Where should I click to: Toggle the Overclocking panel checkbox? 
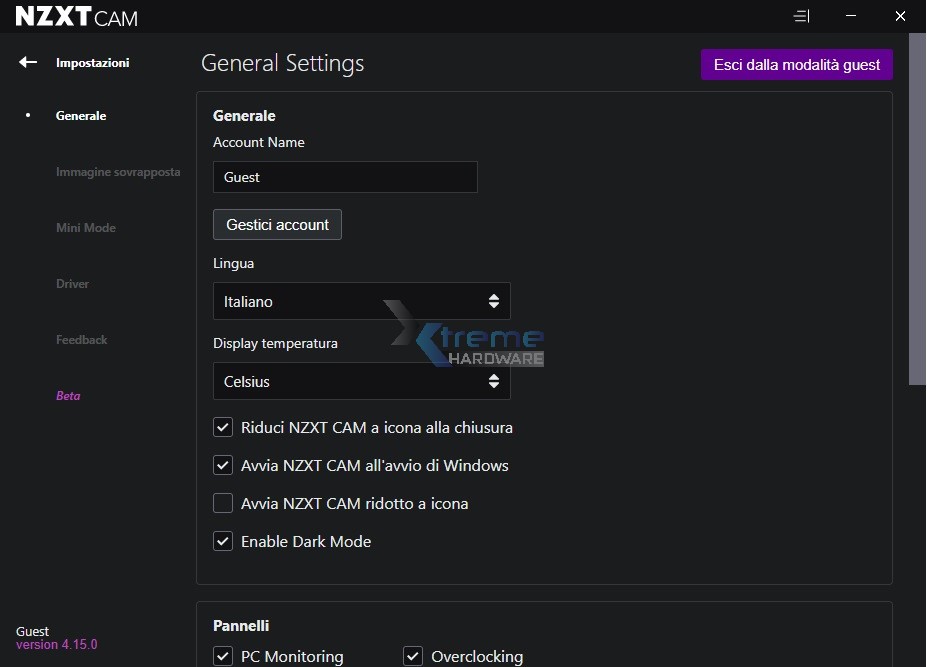click(x=413, y=656)
